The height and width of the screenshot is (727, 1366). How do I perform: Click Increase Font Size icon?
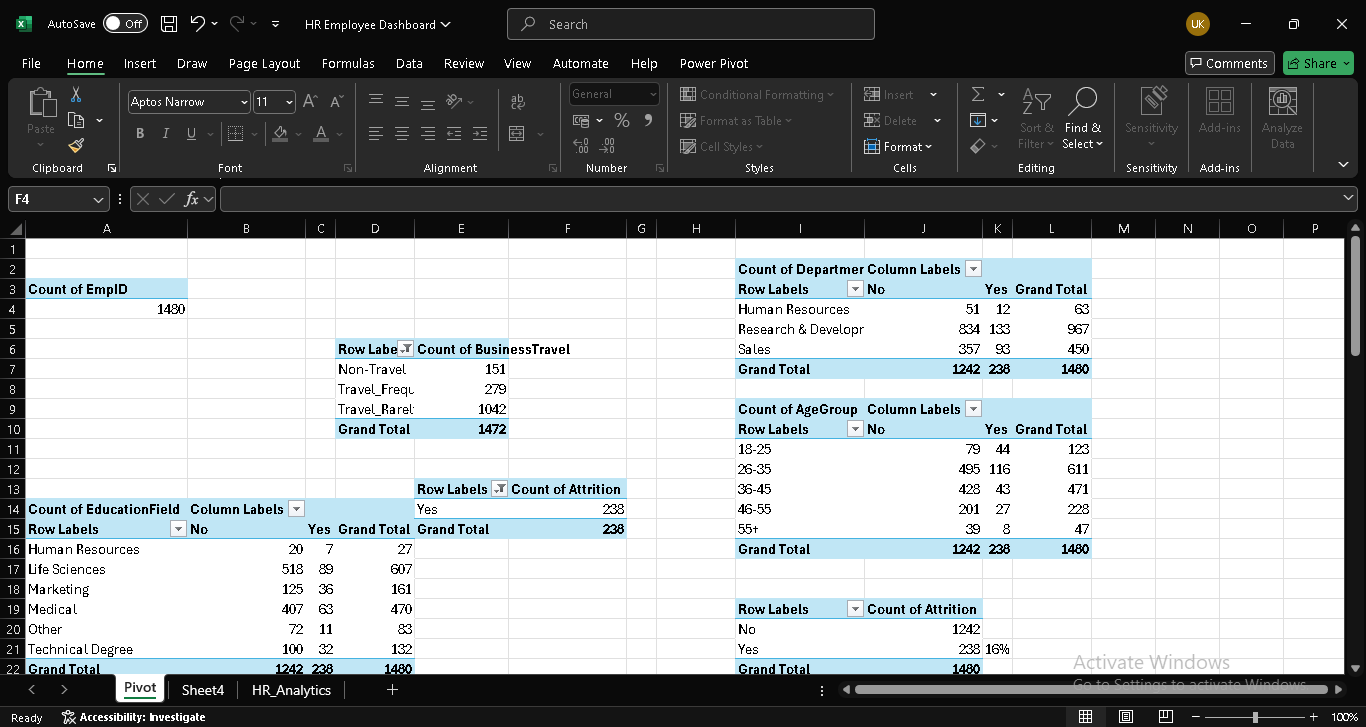310,102
